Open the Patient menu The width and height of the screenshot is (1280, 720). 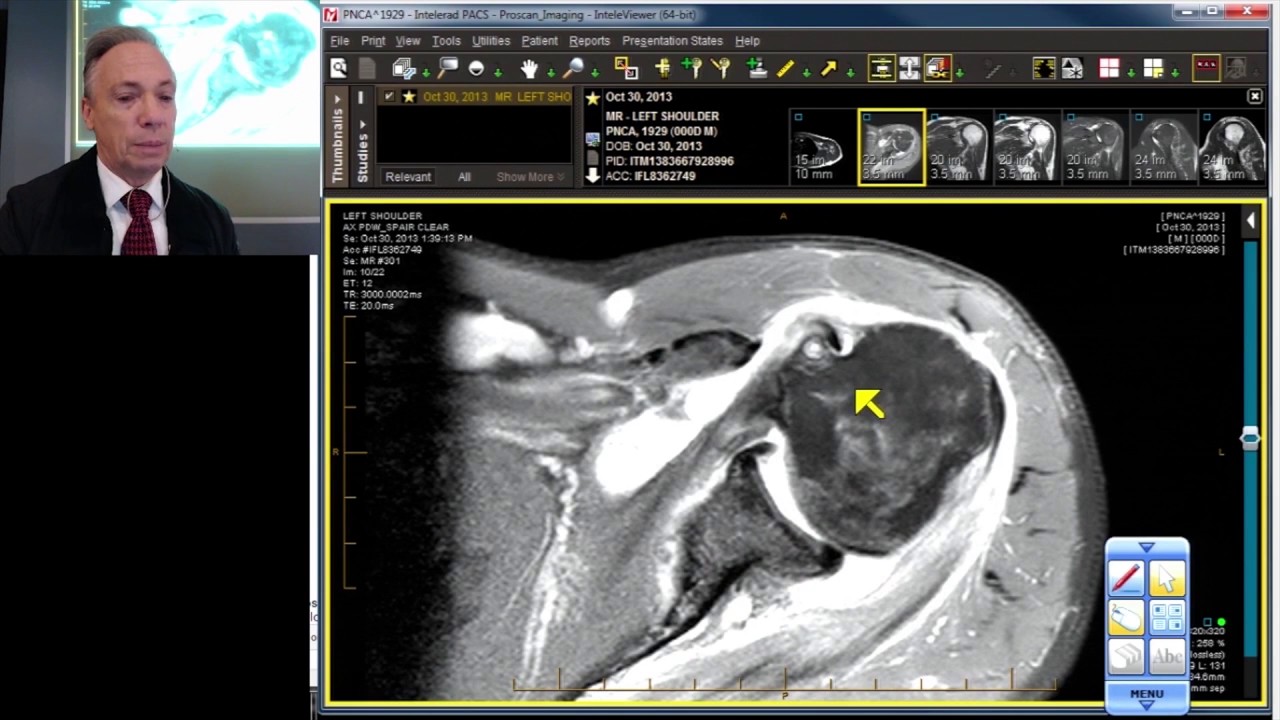(x=539, y=41)
